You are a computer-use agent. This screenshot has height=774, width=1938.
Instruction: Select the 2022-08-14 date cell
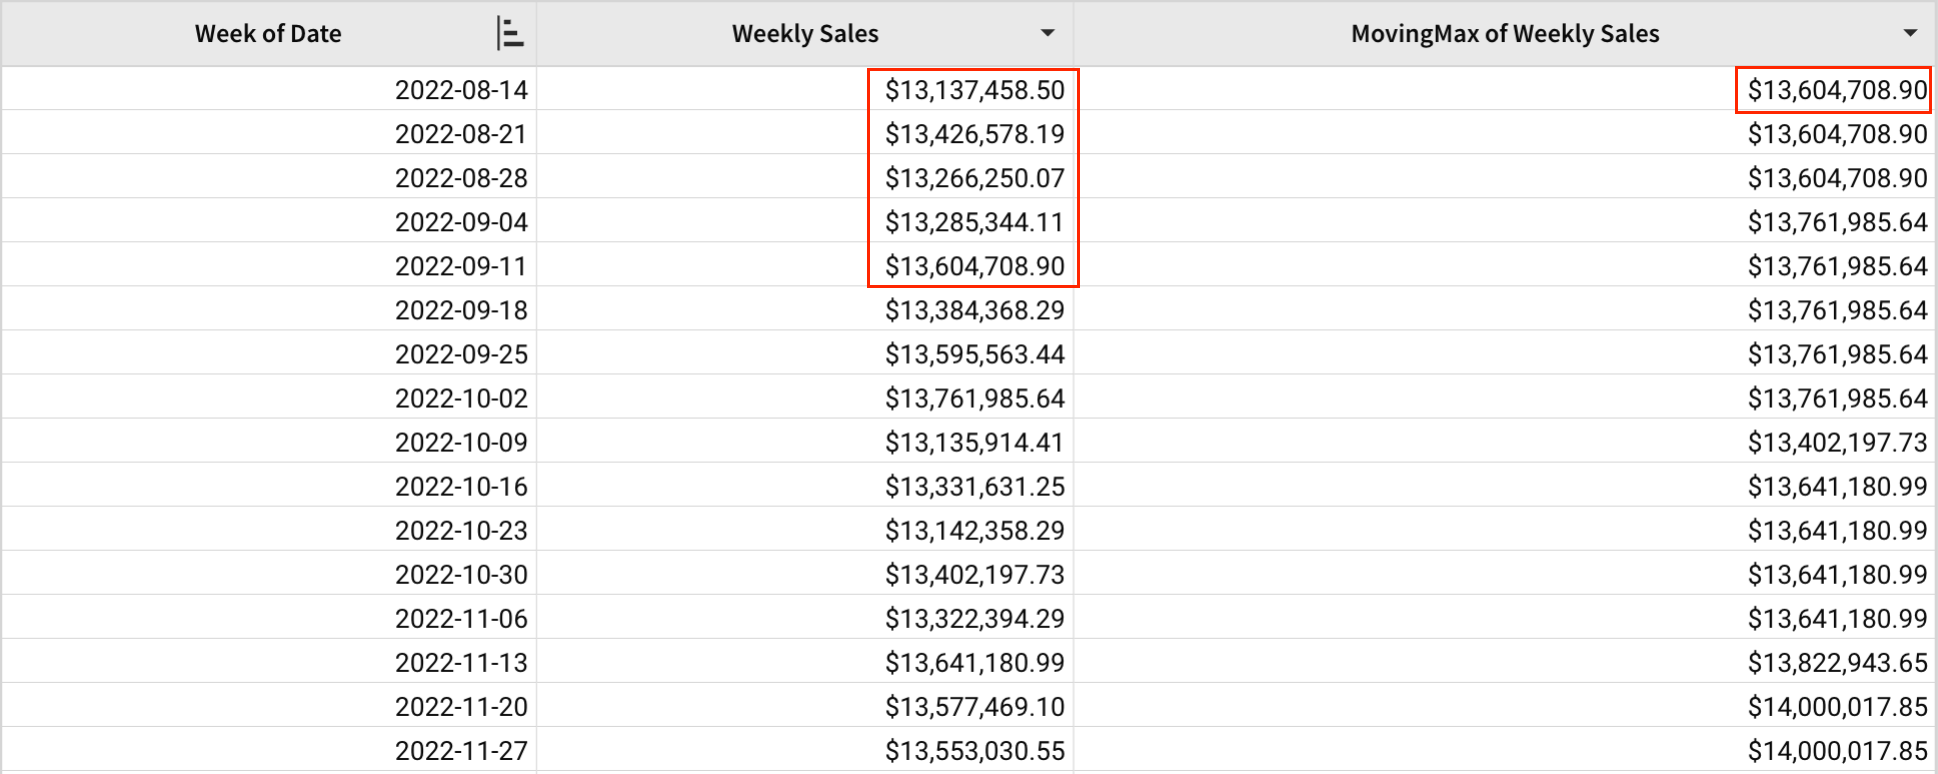461,90
